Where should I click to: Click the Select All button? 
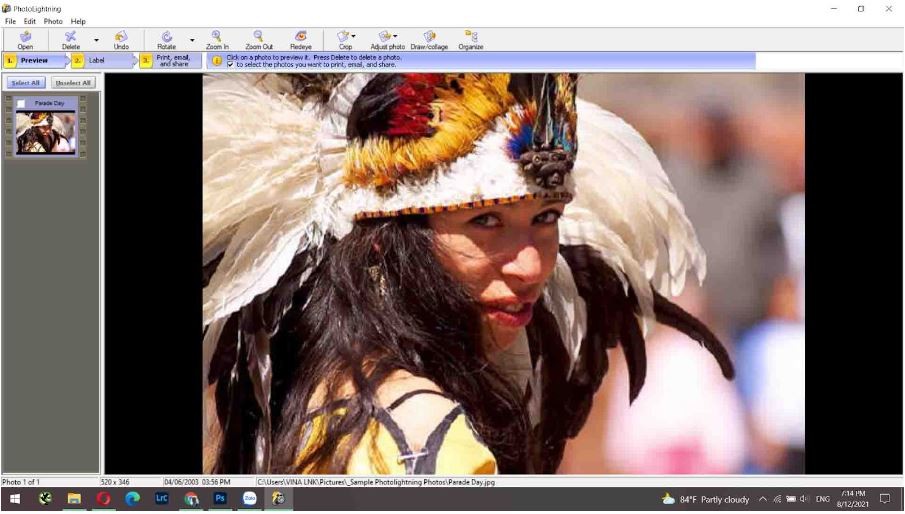[26, 83]
